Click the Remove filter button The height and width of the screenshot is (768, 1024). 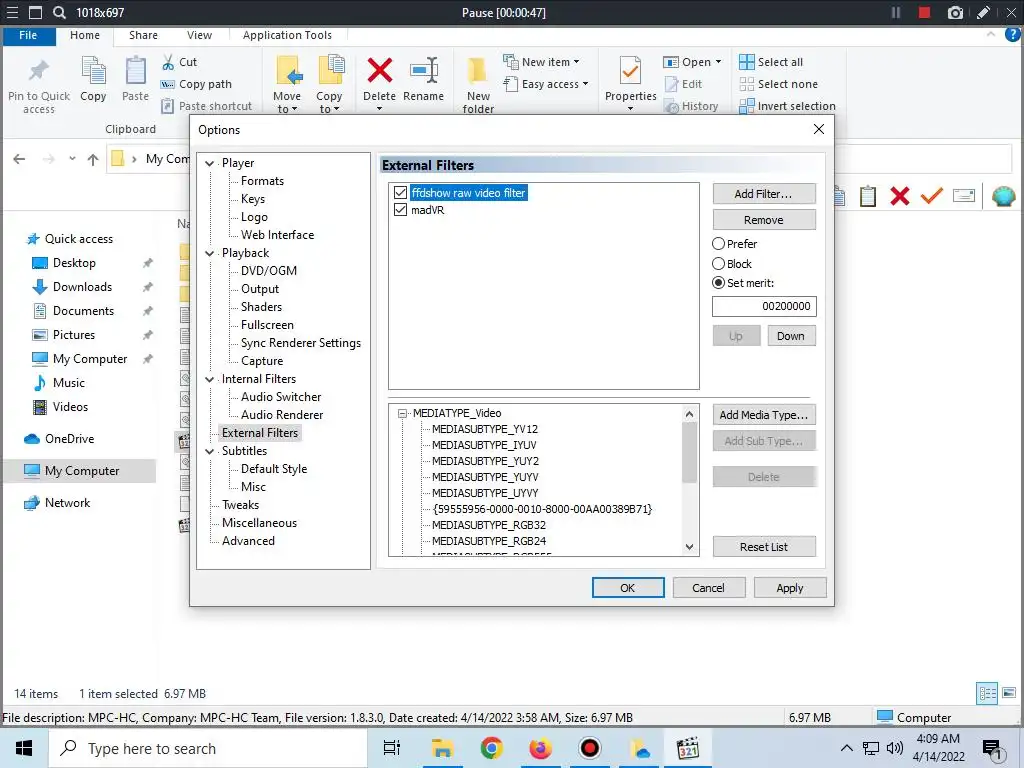point(764,220)
